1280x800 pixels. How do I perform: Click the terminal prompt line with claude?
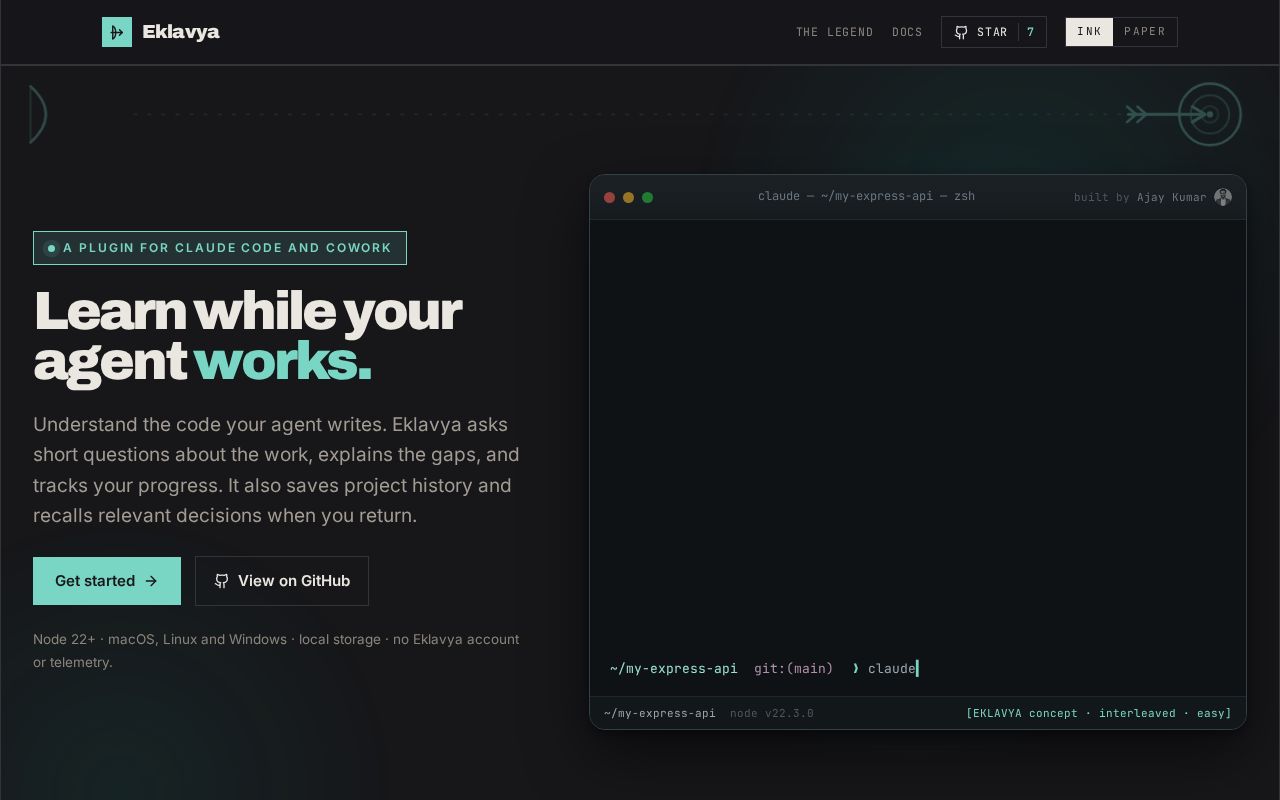pyautogui.click(x=764, y=668)
